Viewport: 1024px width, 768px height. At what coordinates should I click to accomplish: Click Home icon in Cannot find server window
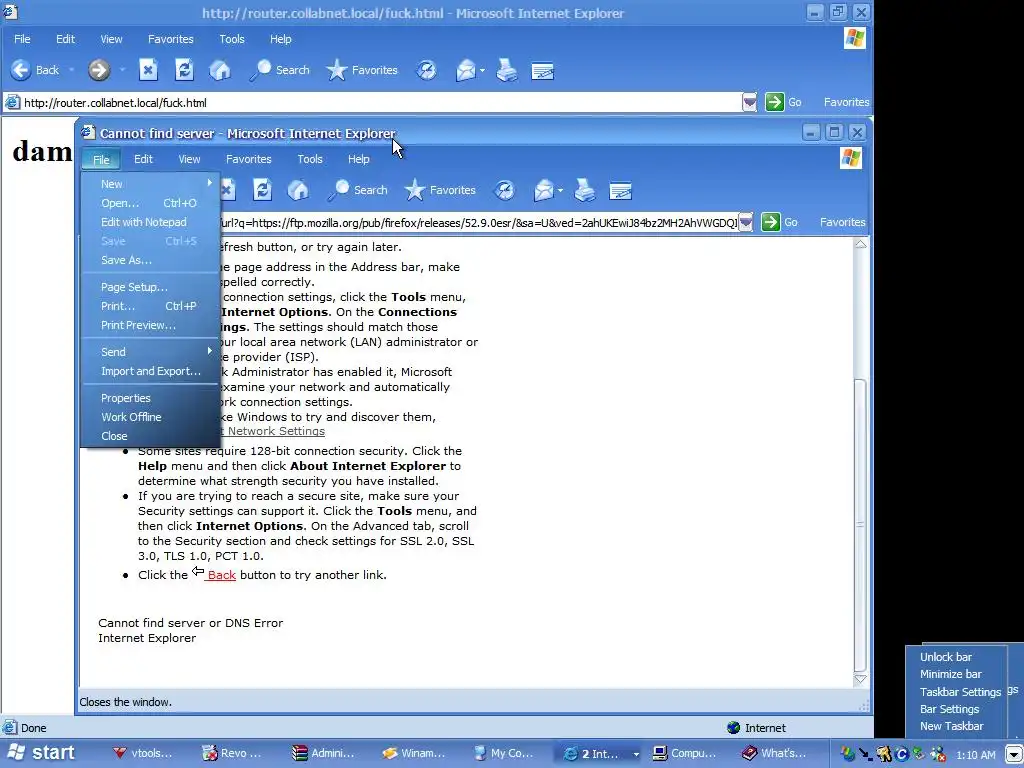(298, 190)
